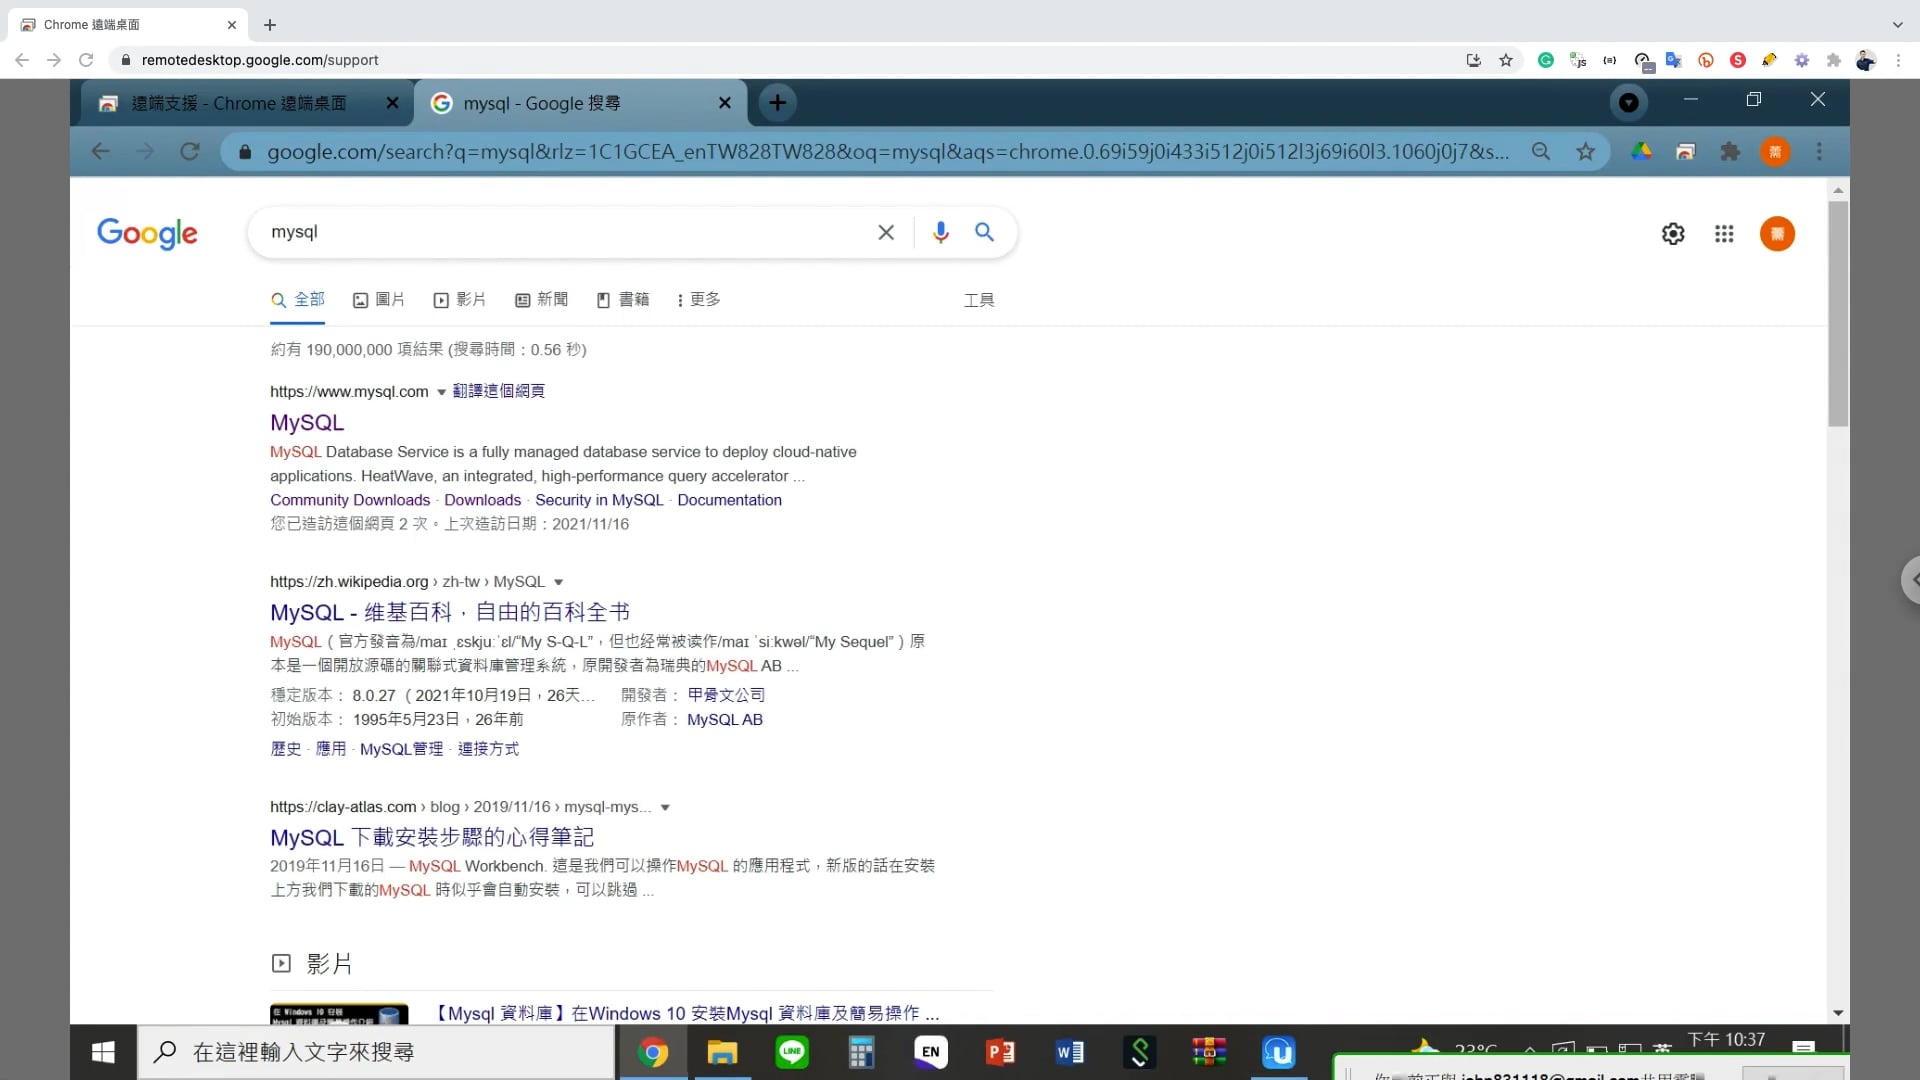Open quick settings gear on results page
The width and height of the screenshot is (1920, 1080).
tap(1673, 233)
